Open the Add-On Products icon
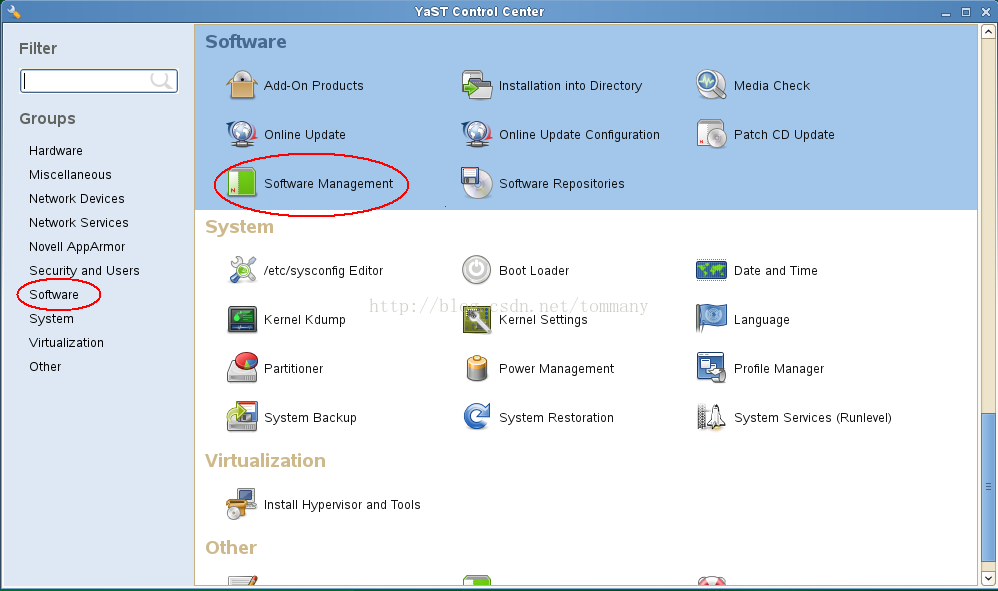 tap(242, 85)
